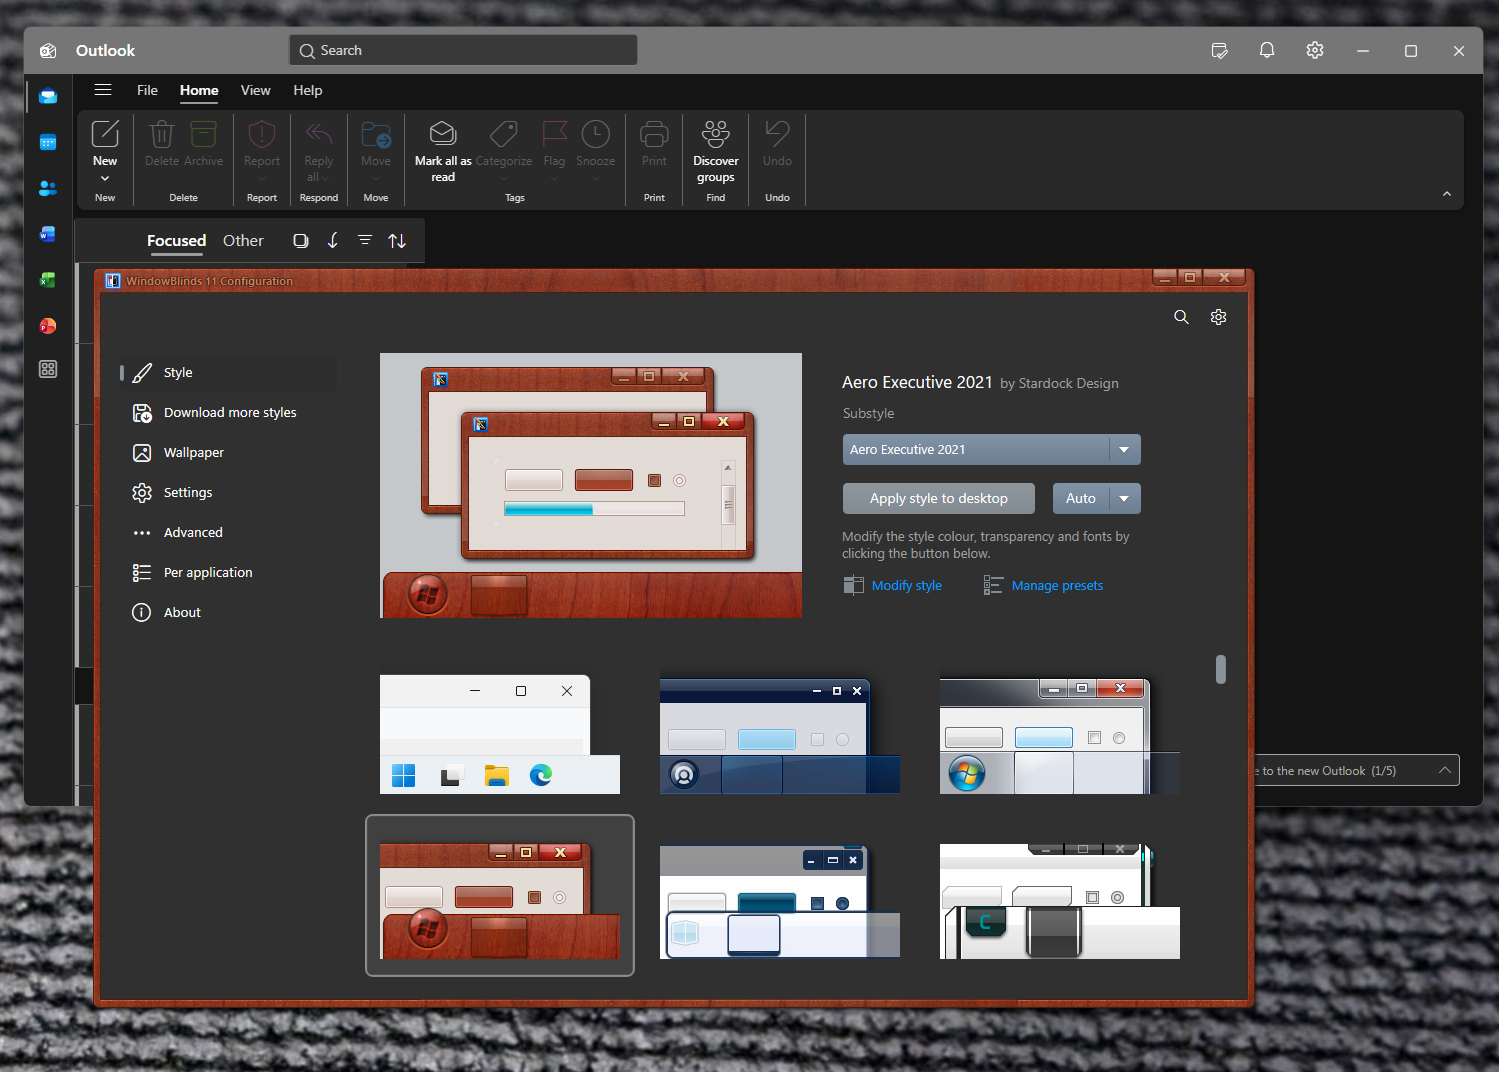Image resolution: width=1499 pixels, height=1072 pixels.
Task: Open Discover groups in the ribbon
Action: pyautogui.click(x=715, y=150)
